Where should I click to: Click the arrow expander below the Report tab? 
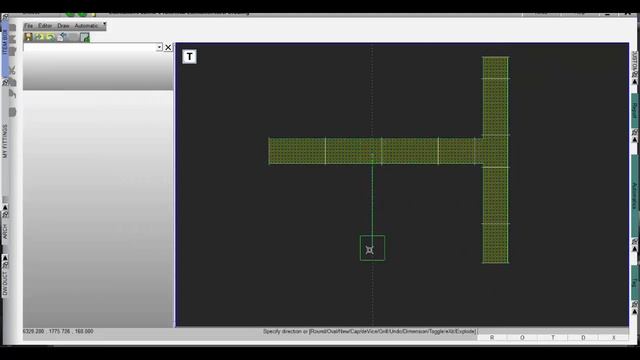pos(635,140)
